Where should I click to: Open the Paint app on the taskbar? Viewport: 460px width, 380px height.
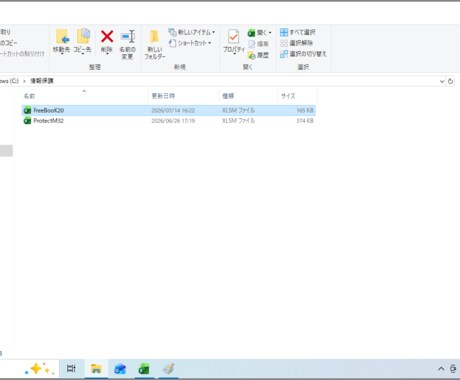168,369
